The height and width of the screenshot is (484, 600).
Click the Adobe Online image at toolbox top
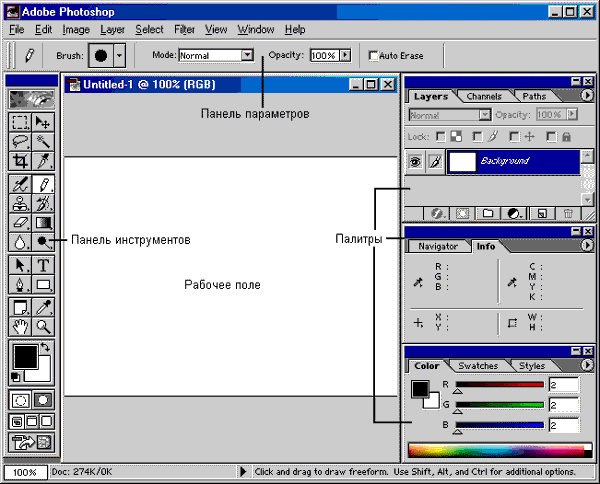[x=31, y=99]
